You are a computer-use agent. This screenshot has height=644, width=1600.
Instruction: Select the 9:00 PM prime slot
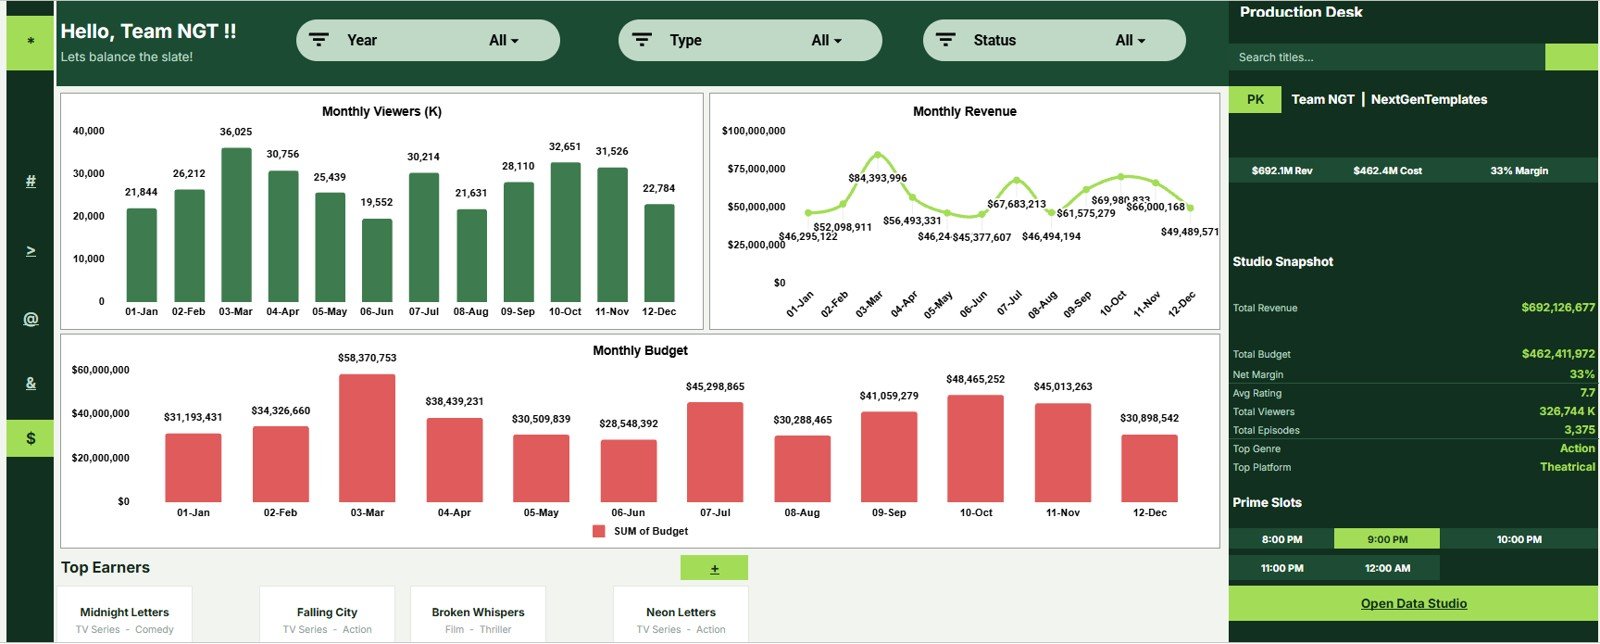pyautogui.click(x=1387, y=539)
